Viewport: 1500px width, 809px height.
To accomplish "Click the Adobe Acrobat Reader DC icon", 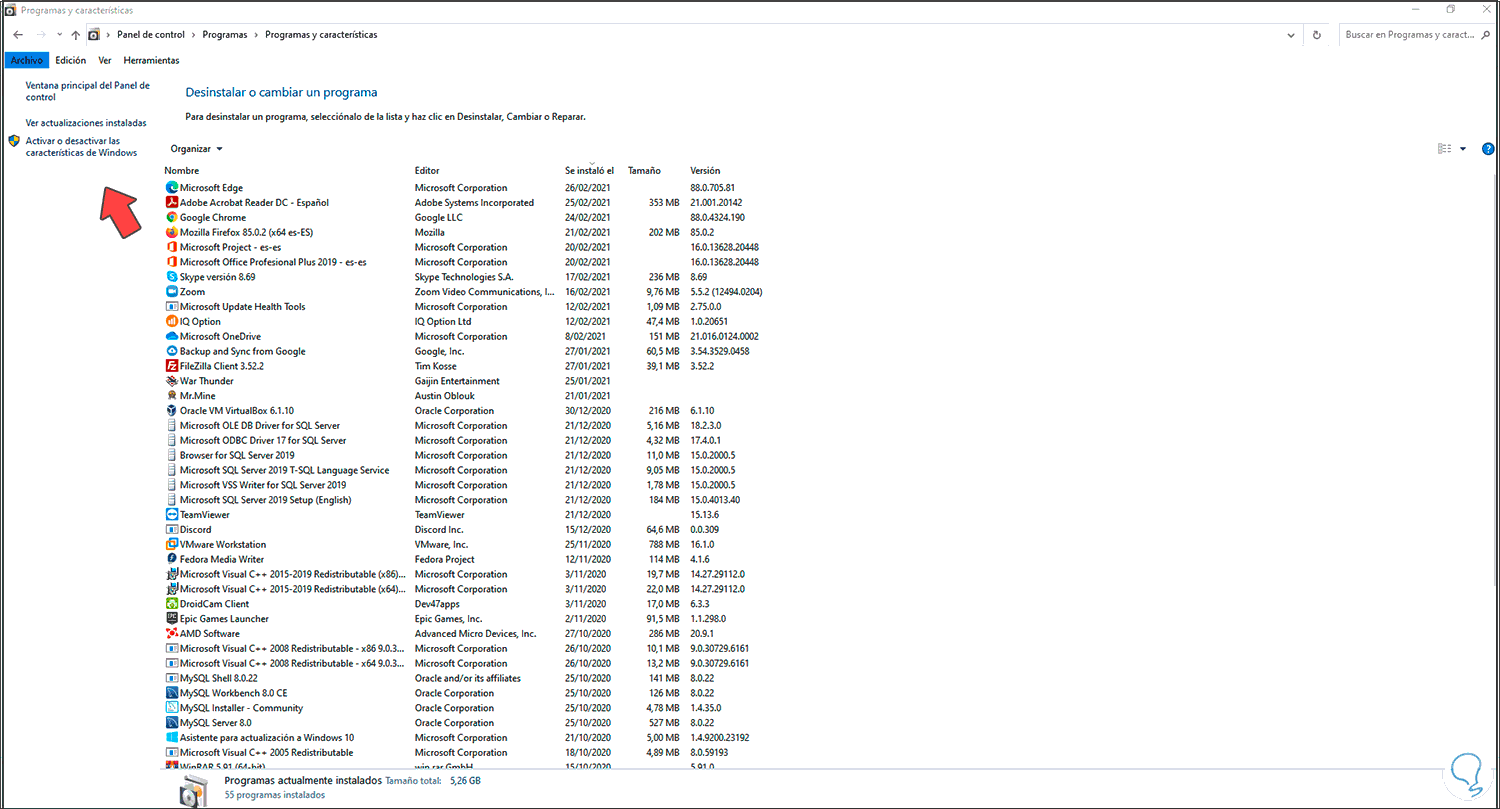I will 172,202.
